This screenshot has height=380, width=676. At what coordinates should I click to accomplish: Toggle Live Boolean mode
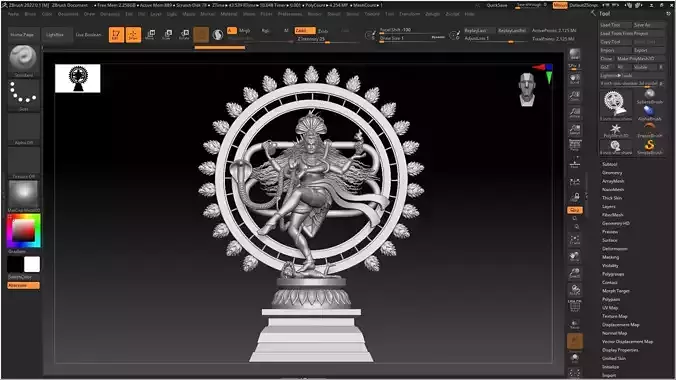pyautogui.click(x=88, y=35)
